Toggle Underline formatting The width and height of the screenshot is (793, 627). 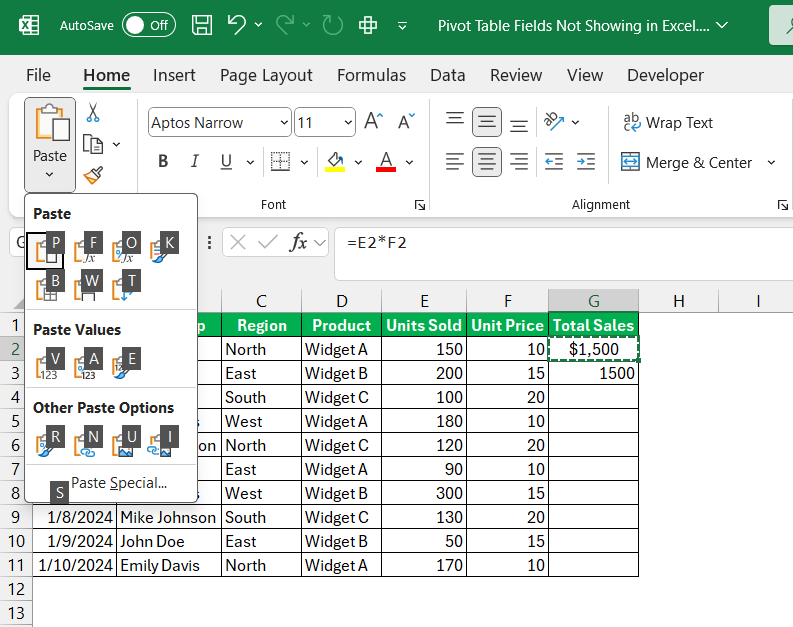coord(226,161)
